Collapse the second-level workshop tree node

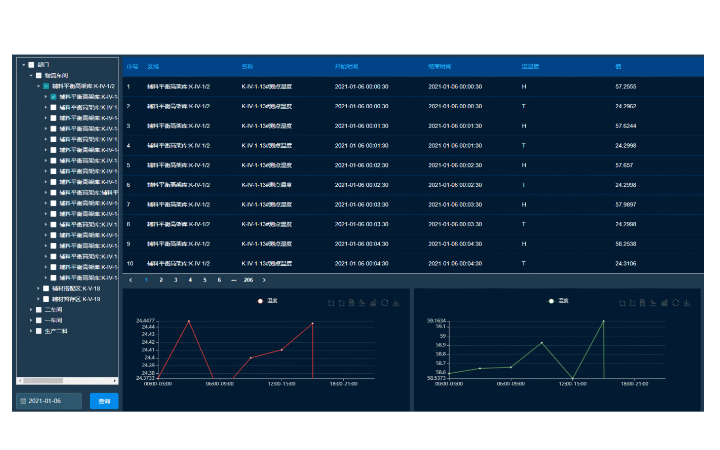(x=31, y=75)
